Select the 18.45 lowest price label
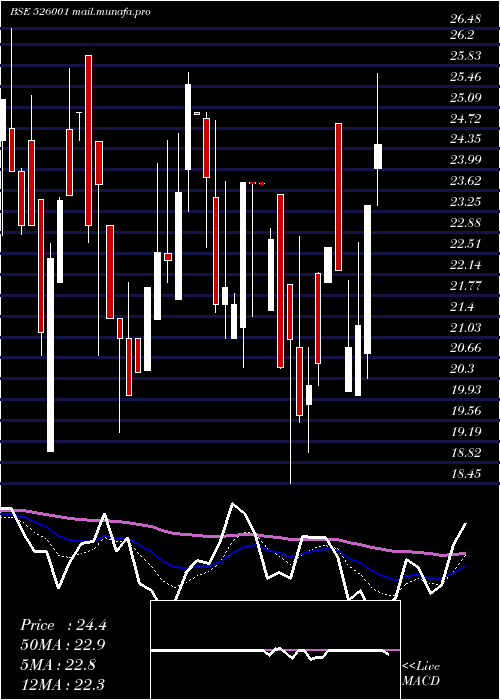This screenshot has width=500, height=700. [x=466, y=474]
